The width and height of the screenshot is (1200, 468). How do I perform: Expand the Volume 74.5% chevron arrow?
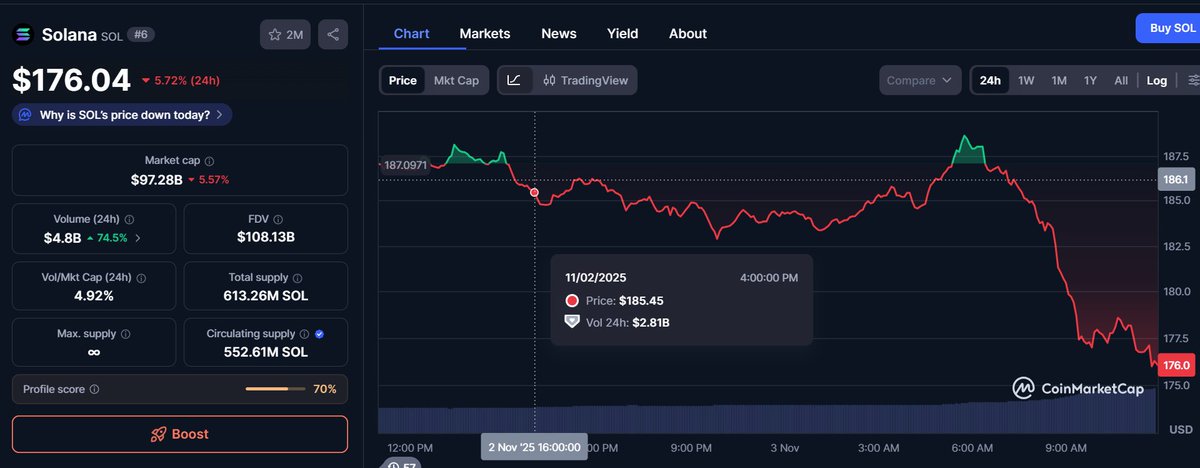[138, 238]
